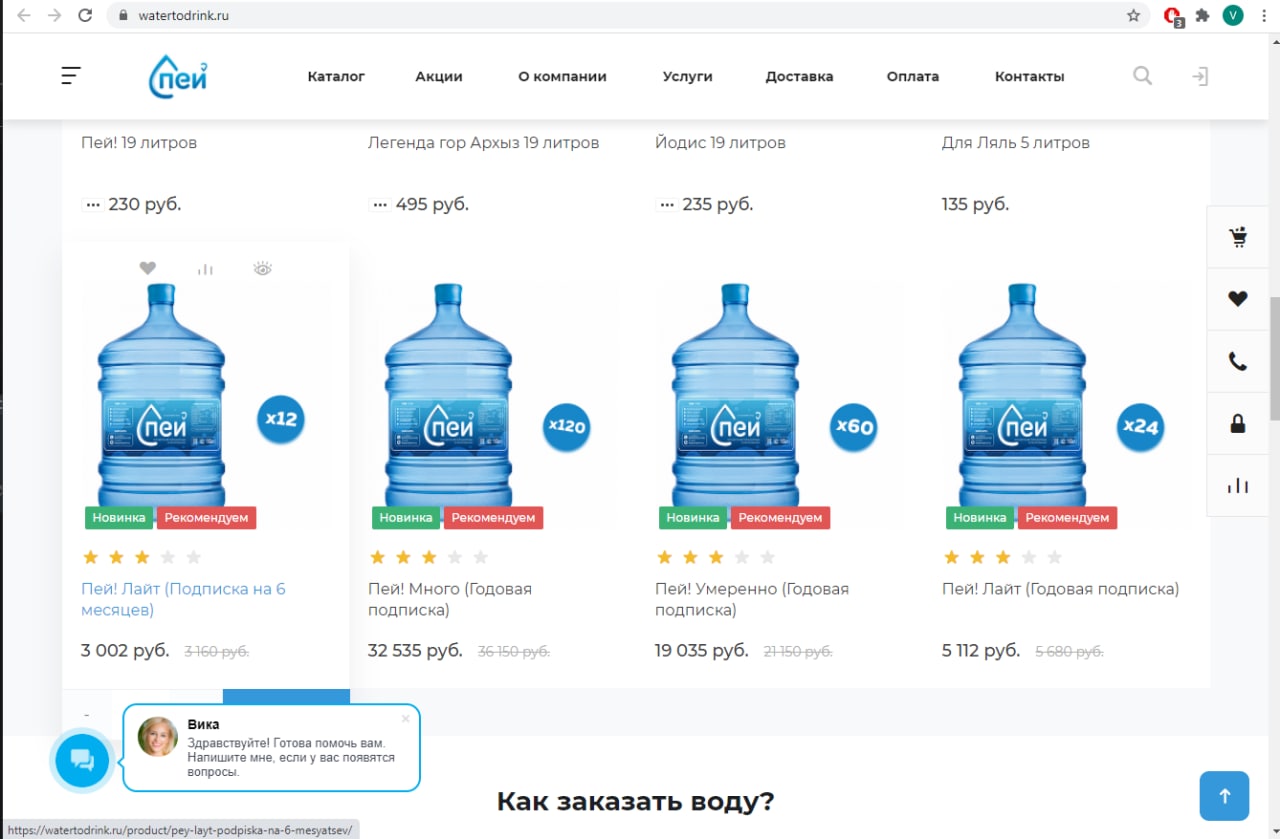Open the cart icon in side panel
1280x839 pixels.
click(x=1238, y=237)
